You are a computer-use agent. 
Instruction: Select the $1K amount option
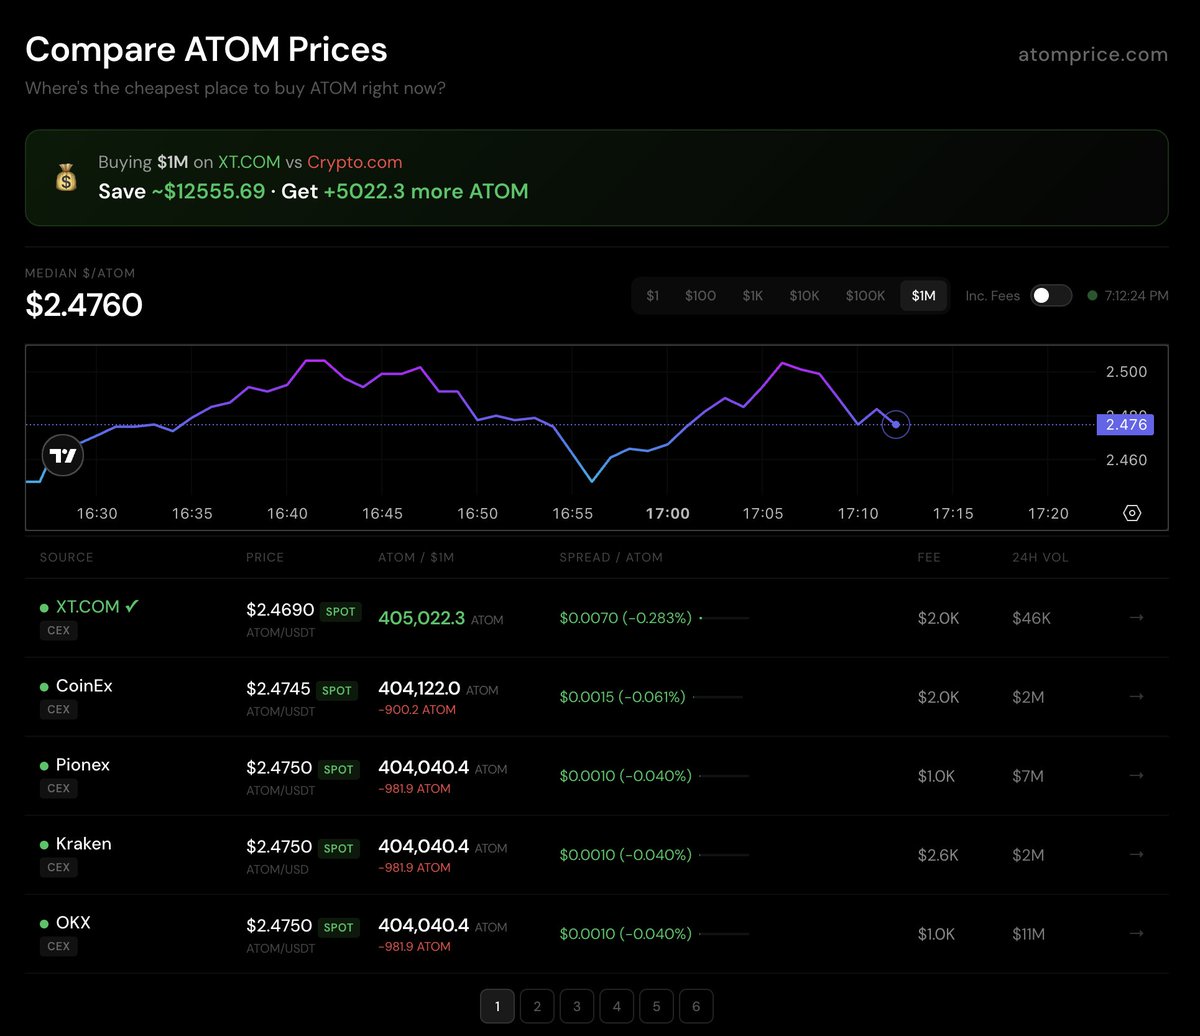click(x=753, y=296)
